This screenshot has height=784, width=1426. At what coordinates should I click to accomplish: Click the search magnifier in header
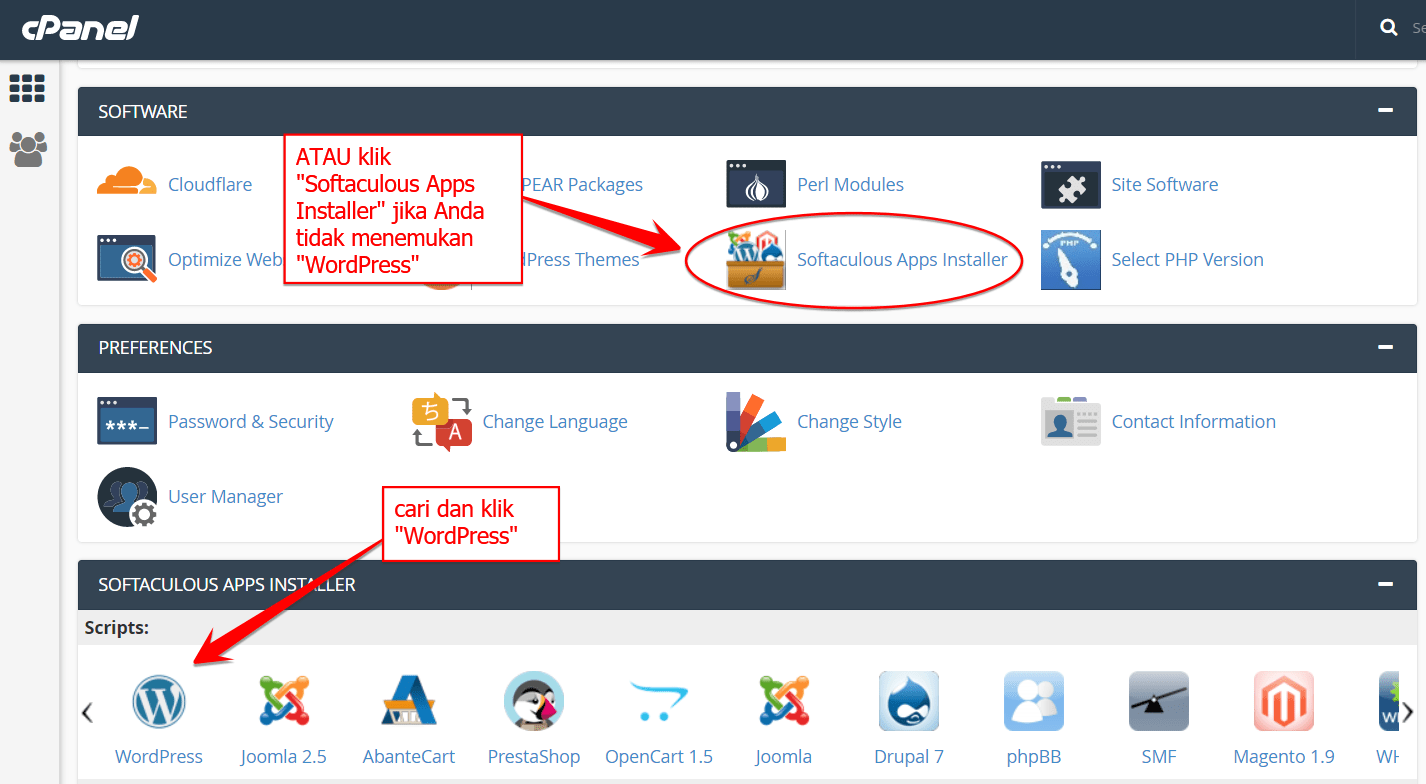click(1389, 28)
